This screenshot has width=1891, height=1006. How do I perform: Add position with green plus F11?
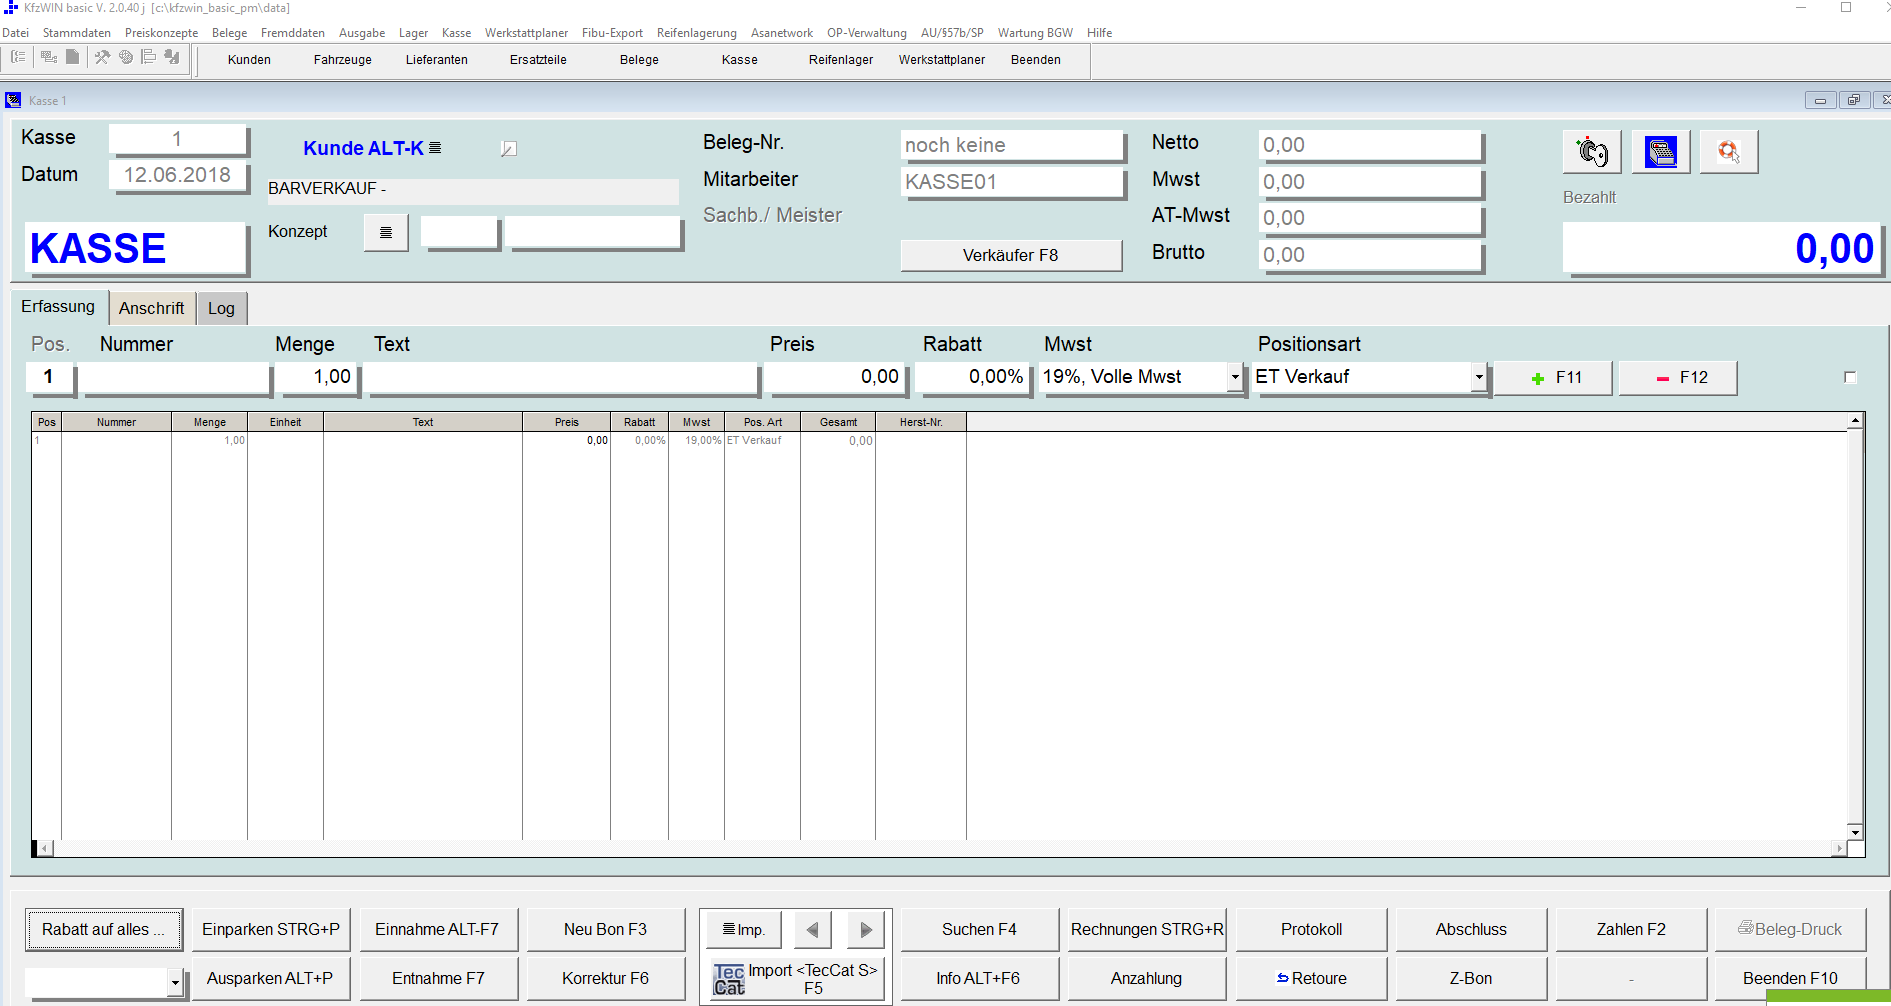point(1553,378)
